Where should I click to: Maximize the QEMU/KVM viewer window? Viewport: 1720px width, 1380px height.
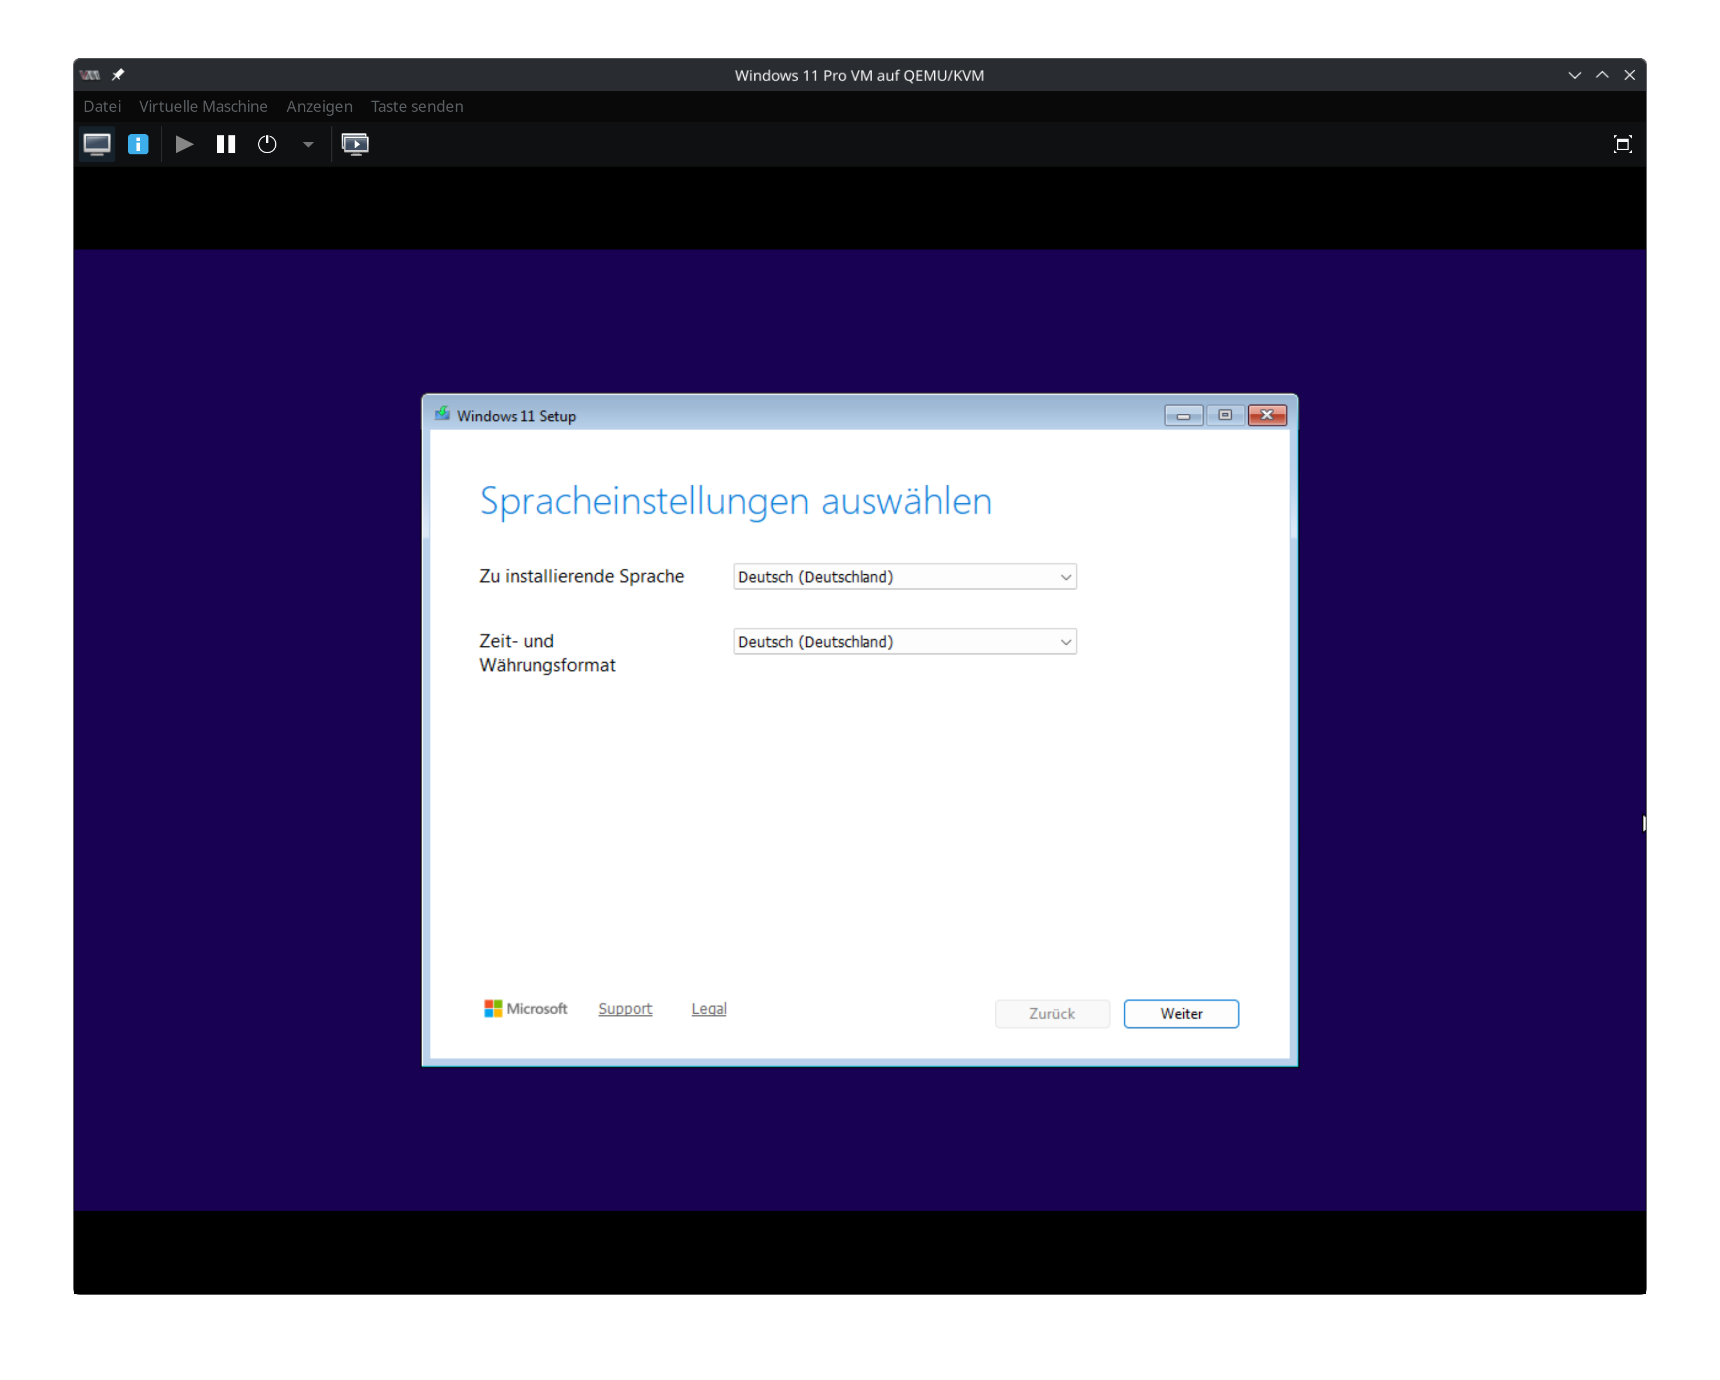(1602, 75)
